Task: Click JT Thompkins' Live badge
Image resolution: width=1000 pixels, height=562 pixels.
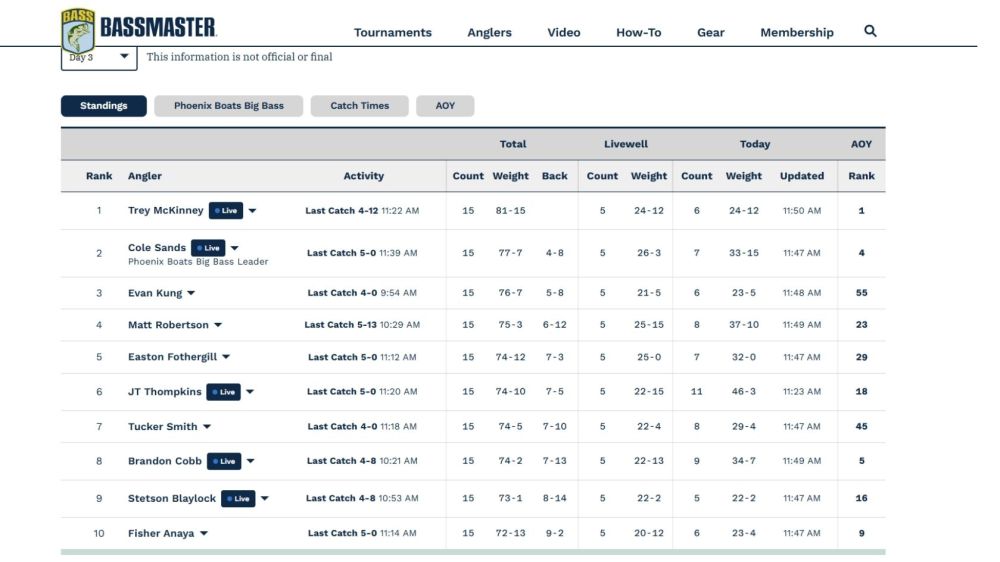Action: (x=223, y=392)
